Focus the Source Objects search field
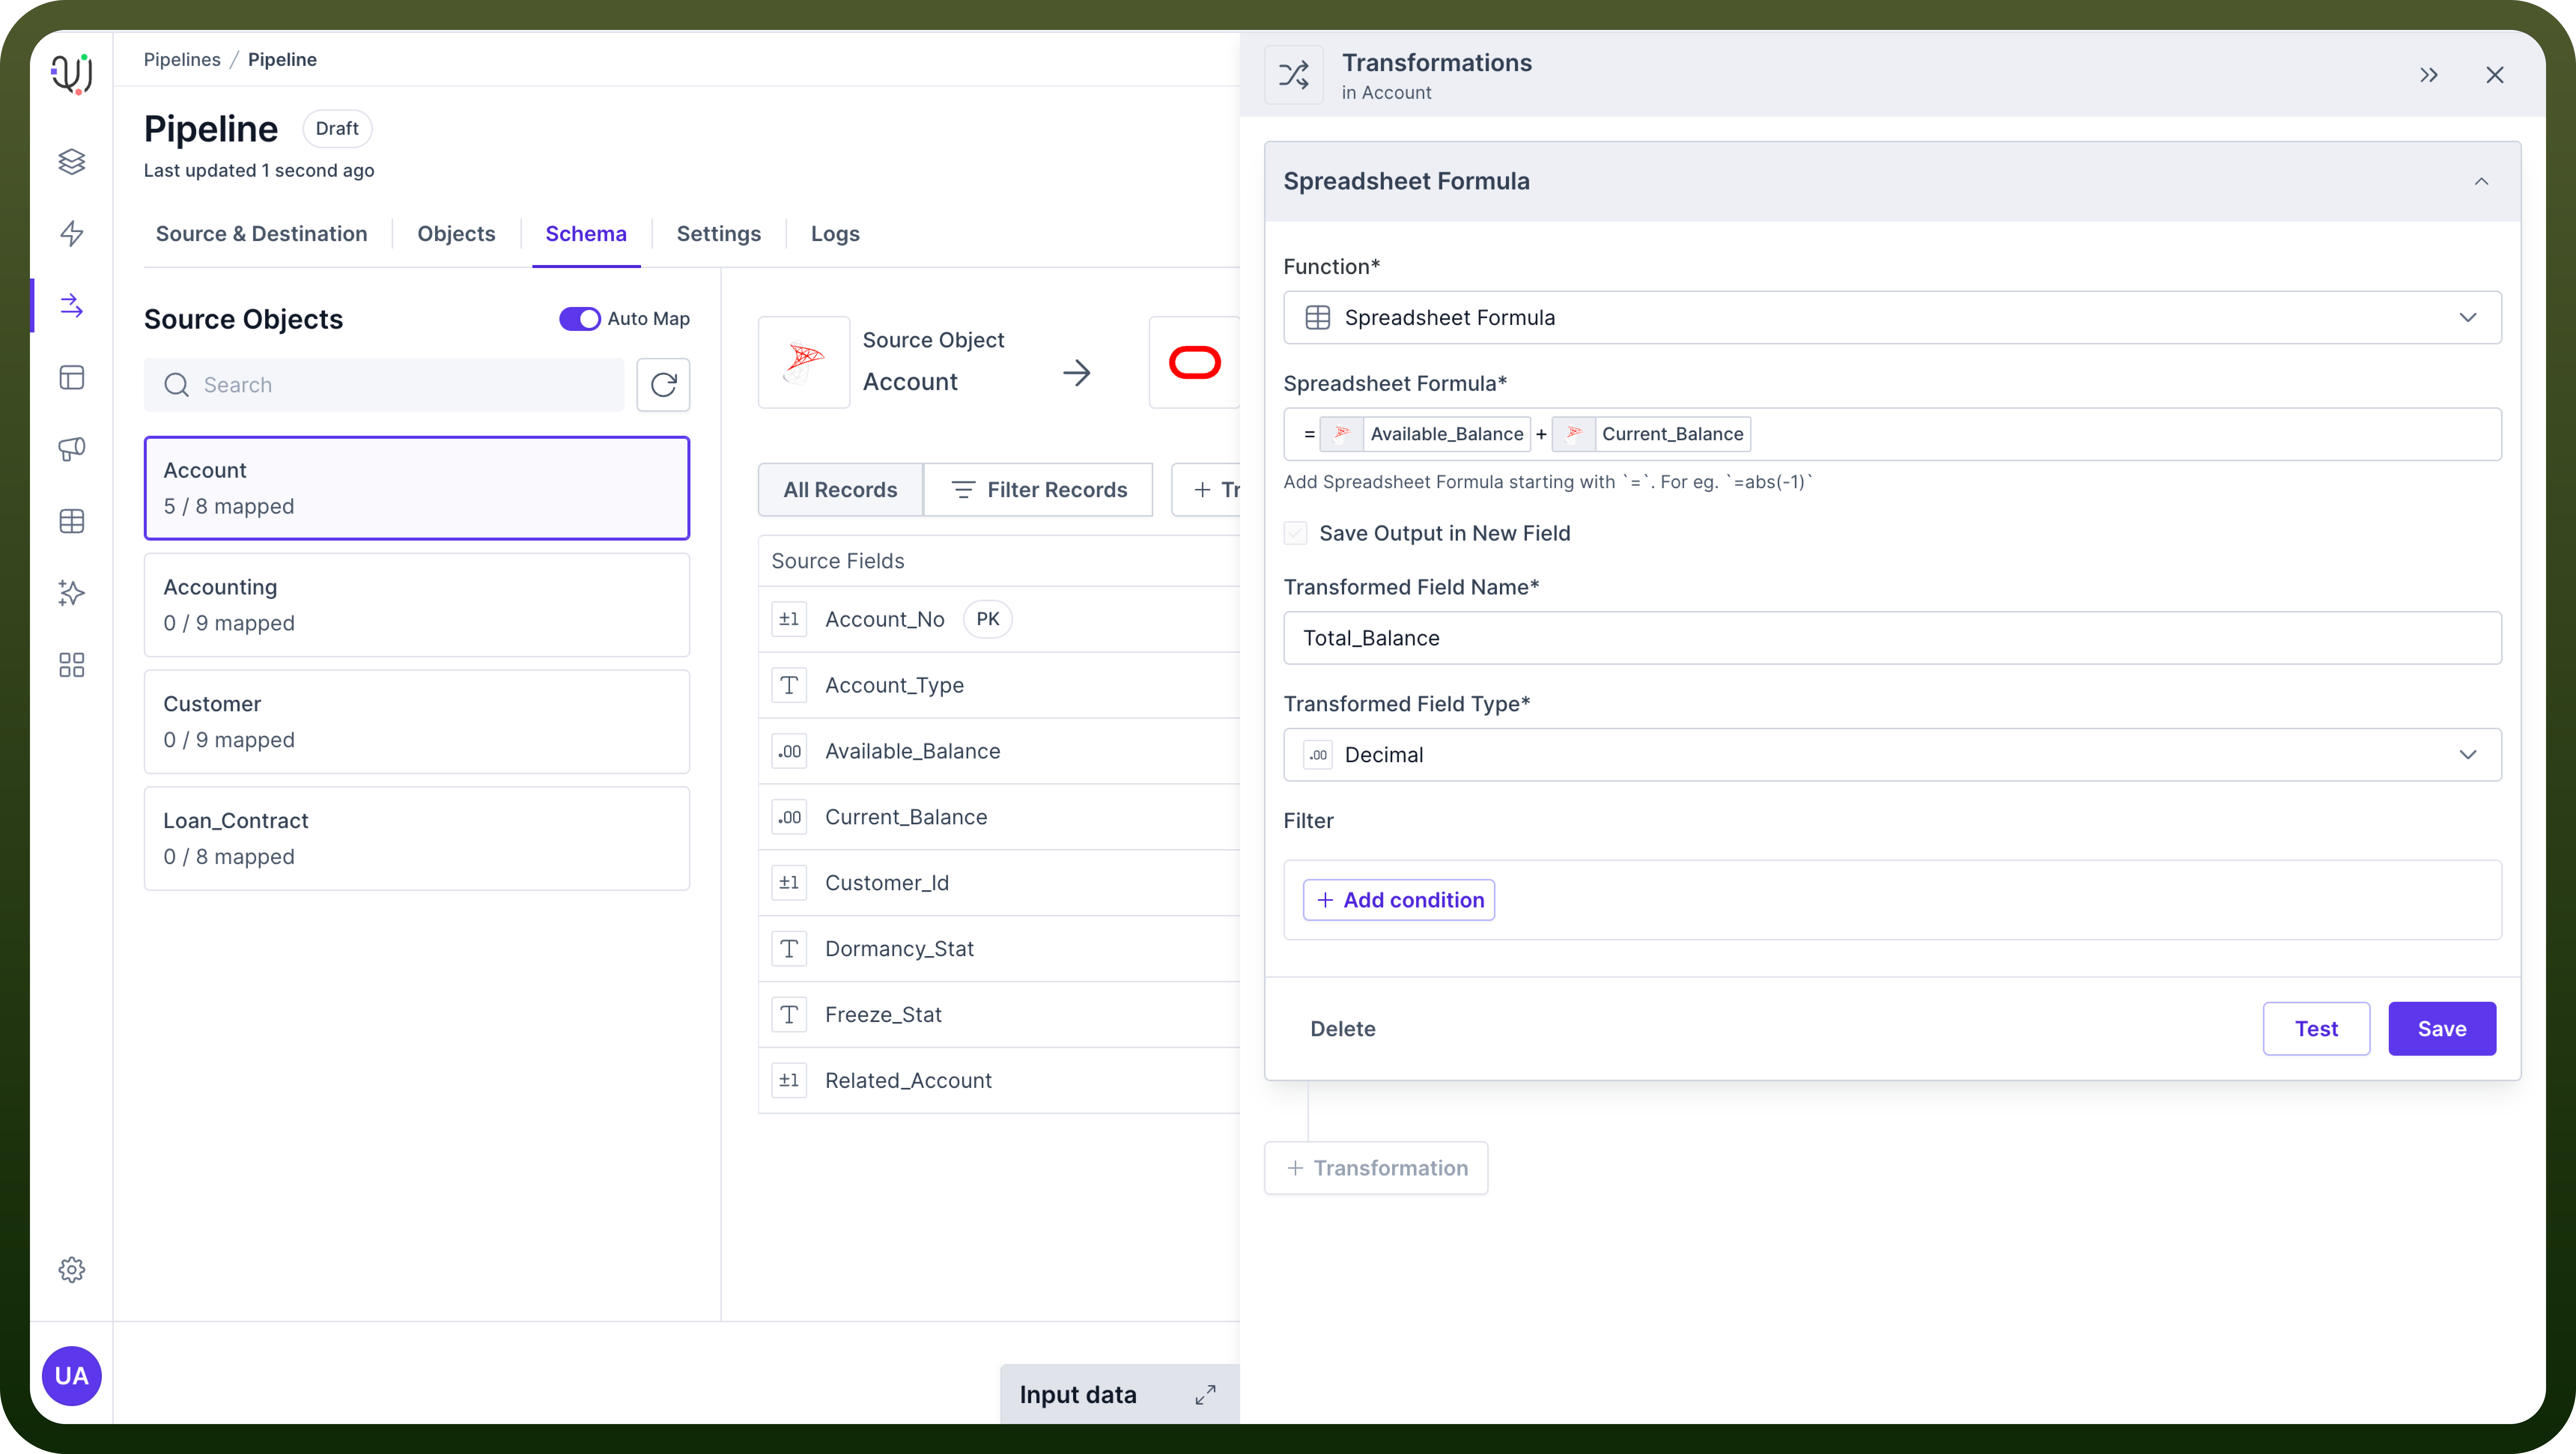Viewport: 2576px width, 1454px height. click(384, 385)
